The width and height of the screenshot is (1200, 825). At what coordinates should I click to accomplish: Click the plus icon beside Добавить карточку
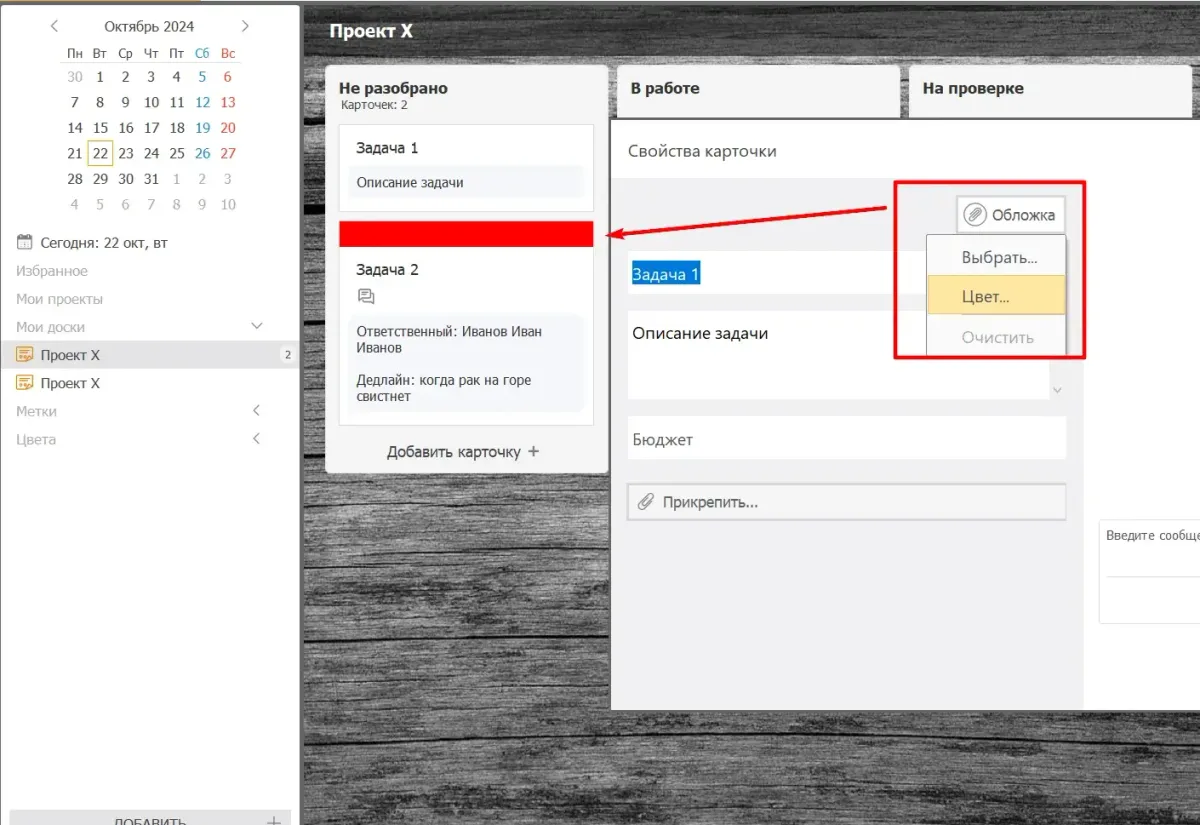[x=533, y=452]
